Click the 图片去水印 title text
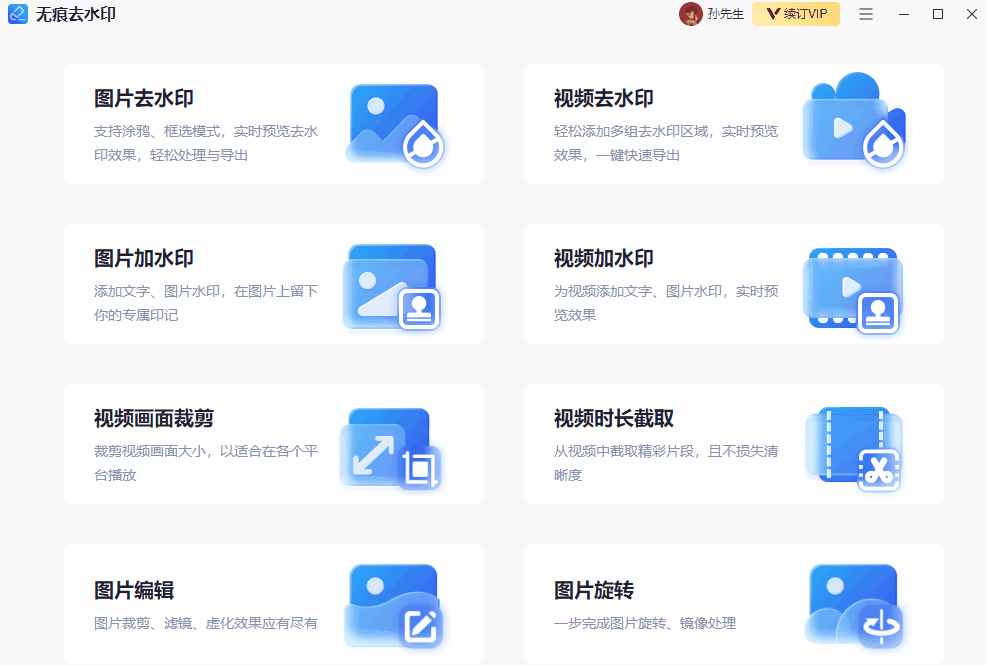The image size is (987, 665). click(x=144, y=98)
